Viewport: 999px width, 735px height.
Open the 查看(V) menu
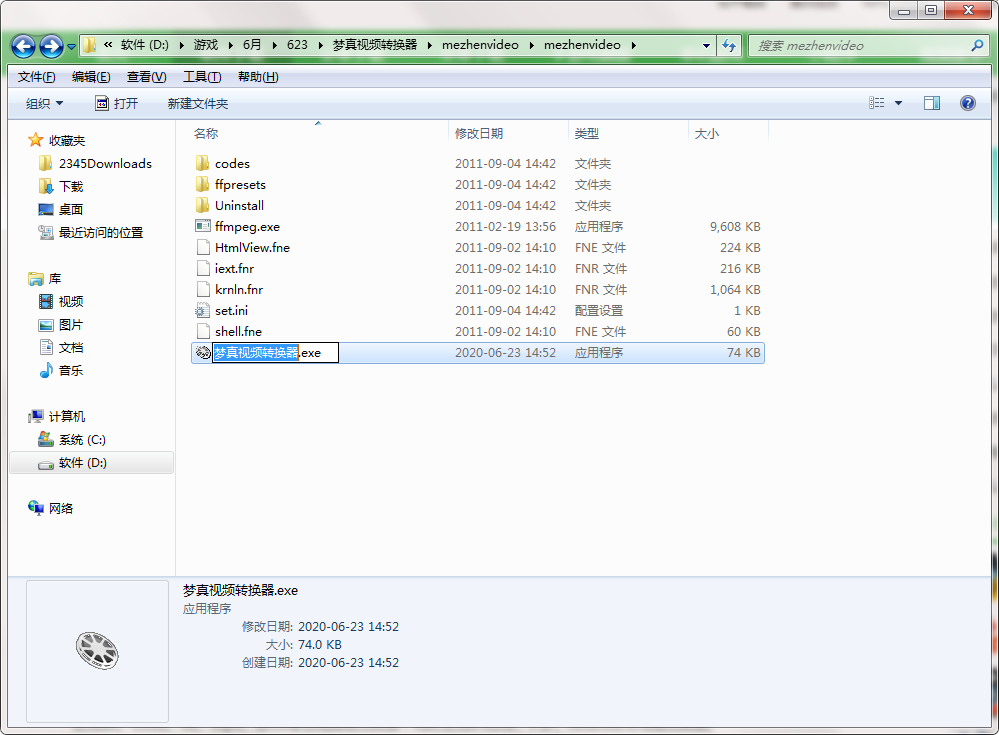147,77
